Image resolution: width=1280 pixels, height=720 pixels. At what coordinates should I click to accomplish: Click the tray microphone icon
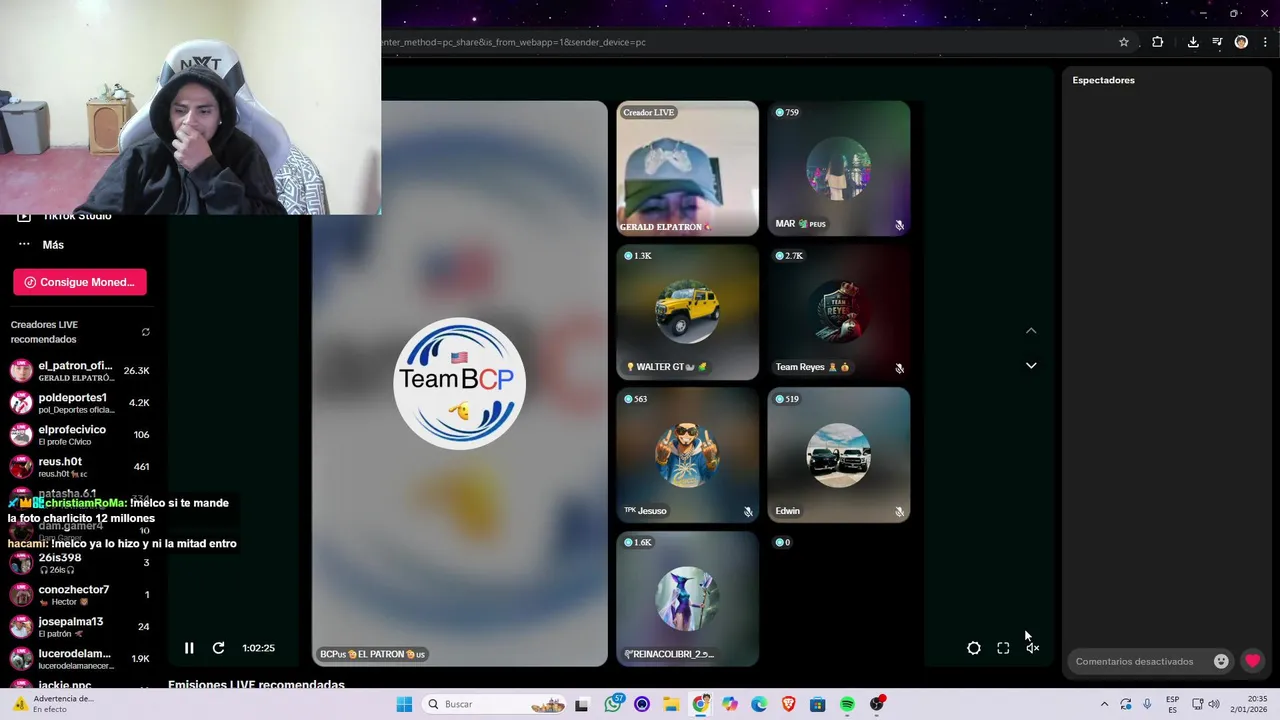click(x=1147, y=704)
